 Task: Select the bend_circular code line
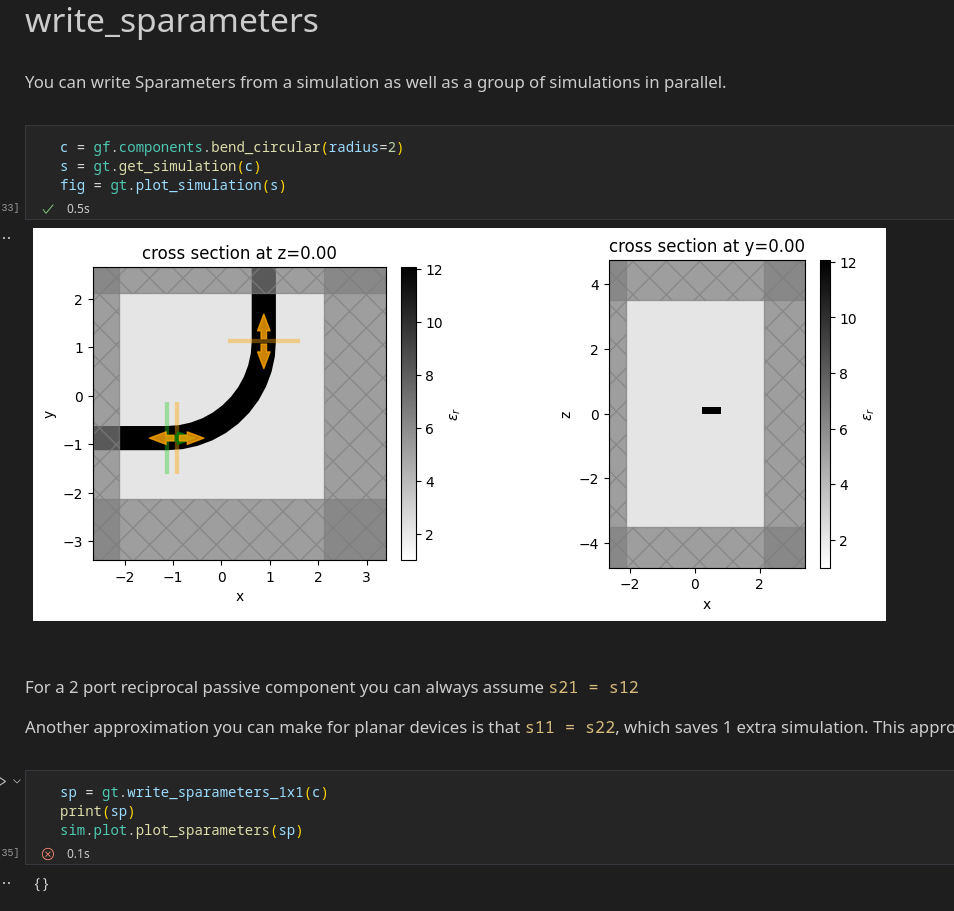[230, 147]
